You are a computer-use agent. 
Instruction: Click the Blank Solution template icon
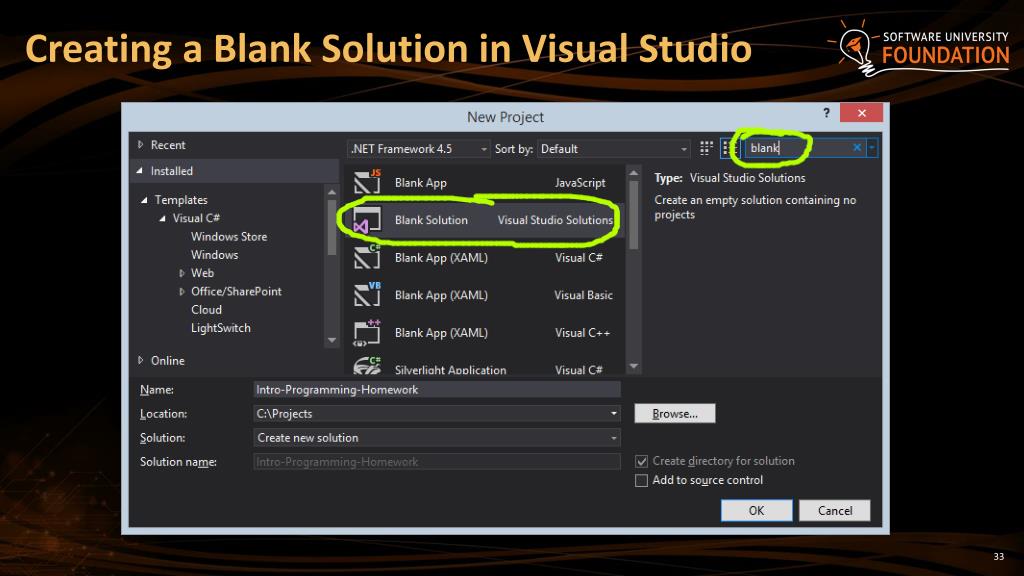click(366, 220)
